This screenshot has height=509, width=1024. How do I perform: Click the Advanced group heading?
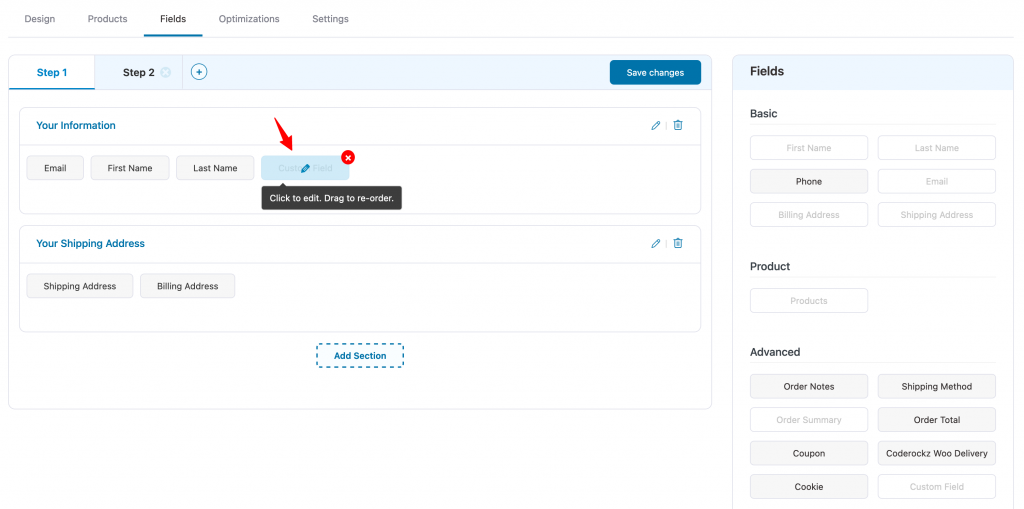pyautogui.click(x=775, y=352)
